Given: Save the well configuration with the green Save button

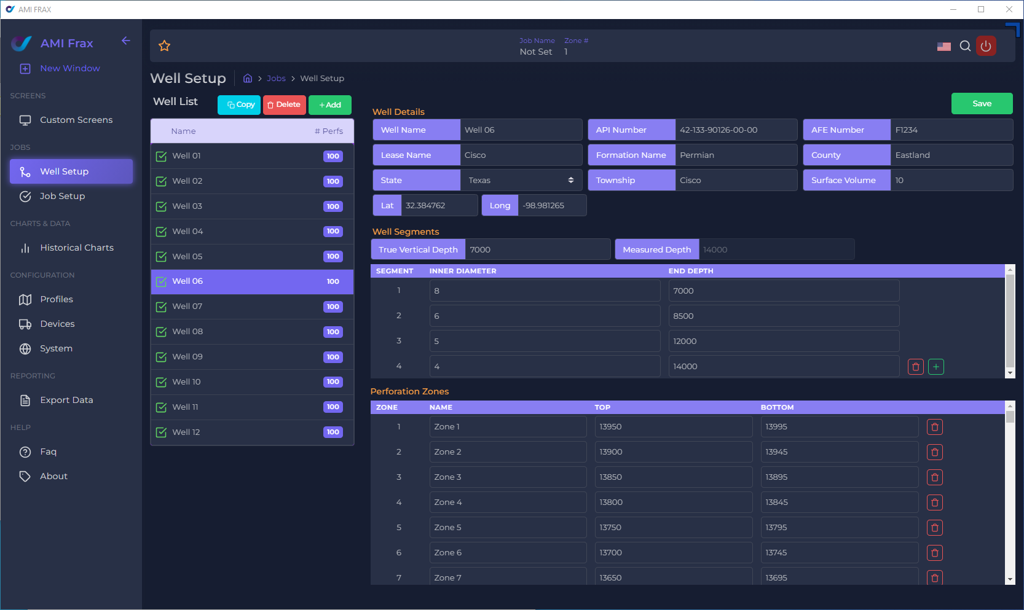Looking at the screenshot, I should [981, 103].
